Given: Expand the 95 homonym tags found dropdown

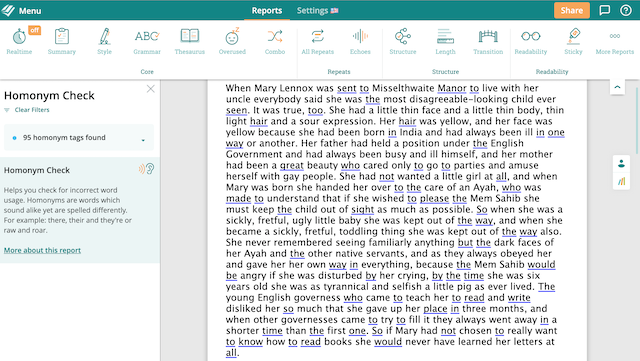Looking at the screenshot, I should click(79, 138).
